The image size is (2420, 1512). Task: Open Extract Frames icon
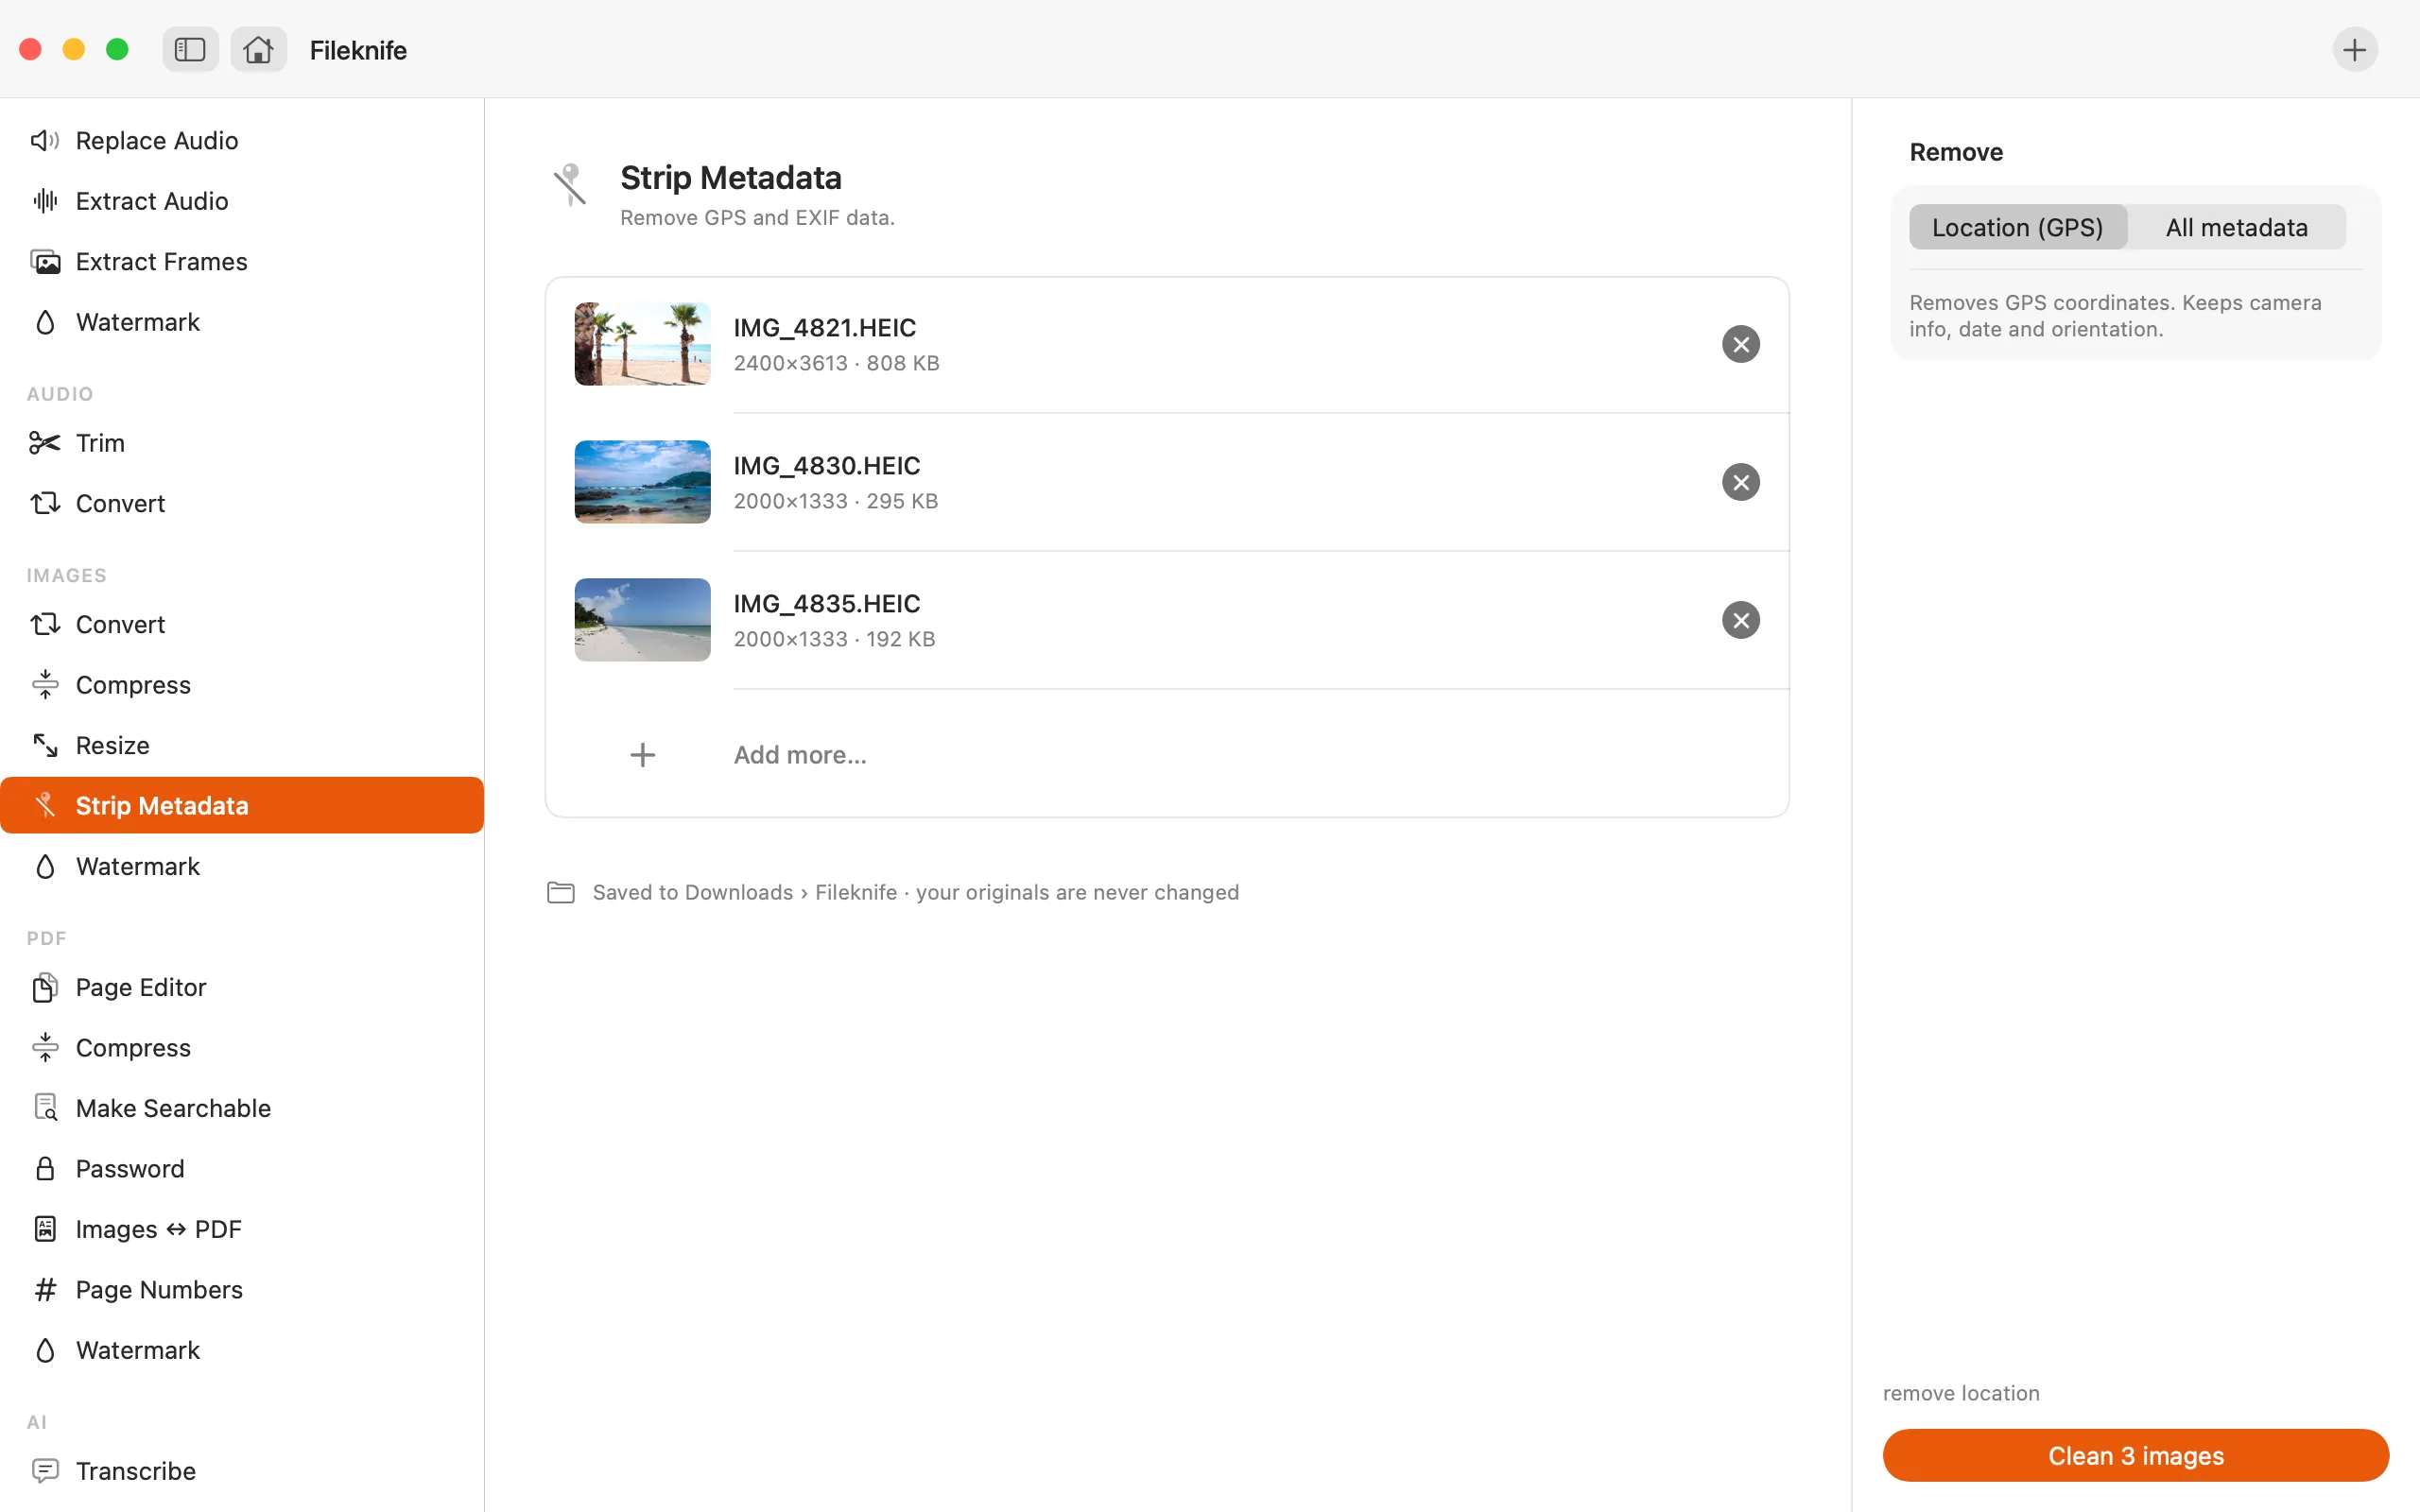(x=45, y=261)
